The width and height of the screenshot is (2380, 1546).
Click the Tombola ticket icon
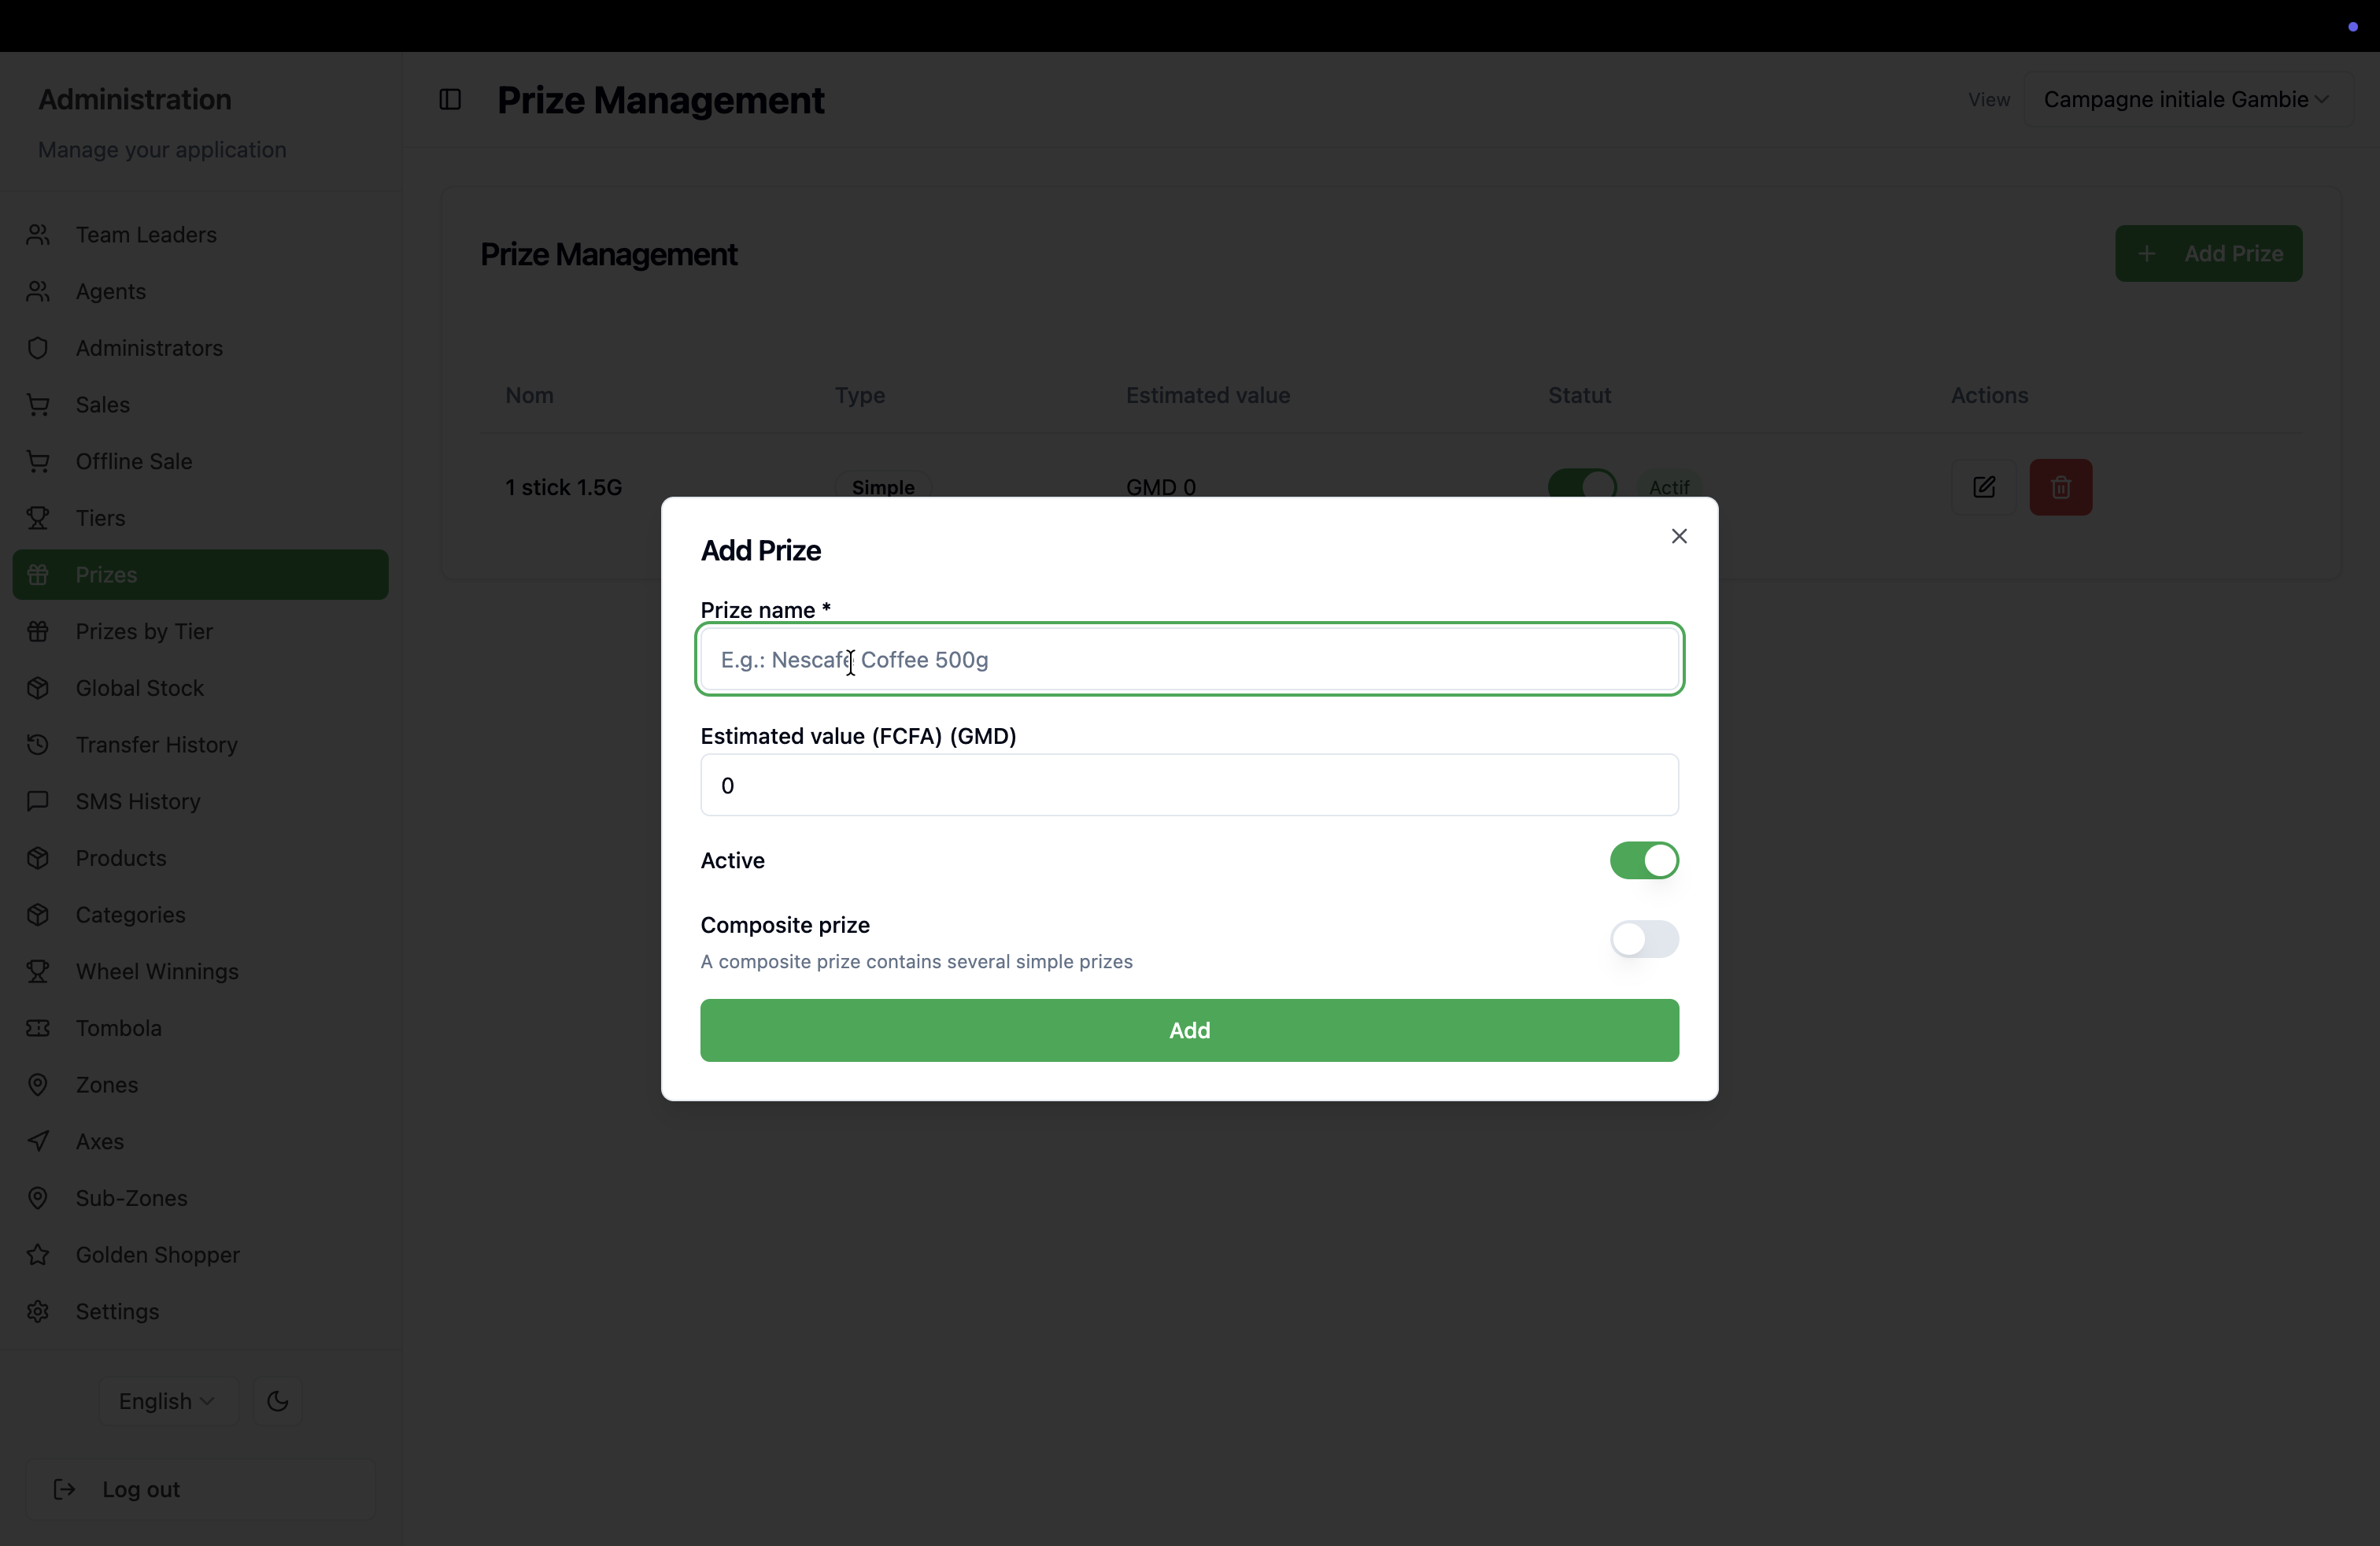click(38, 1028)
